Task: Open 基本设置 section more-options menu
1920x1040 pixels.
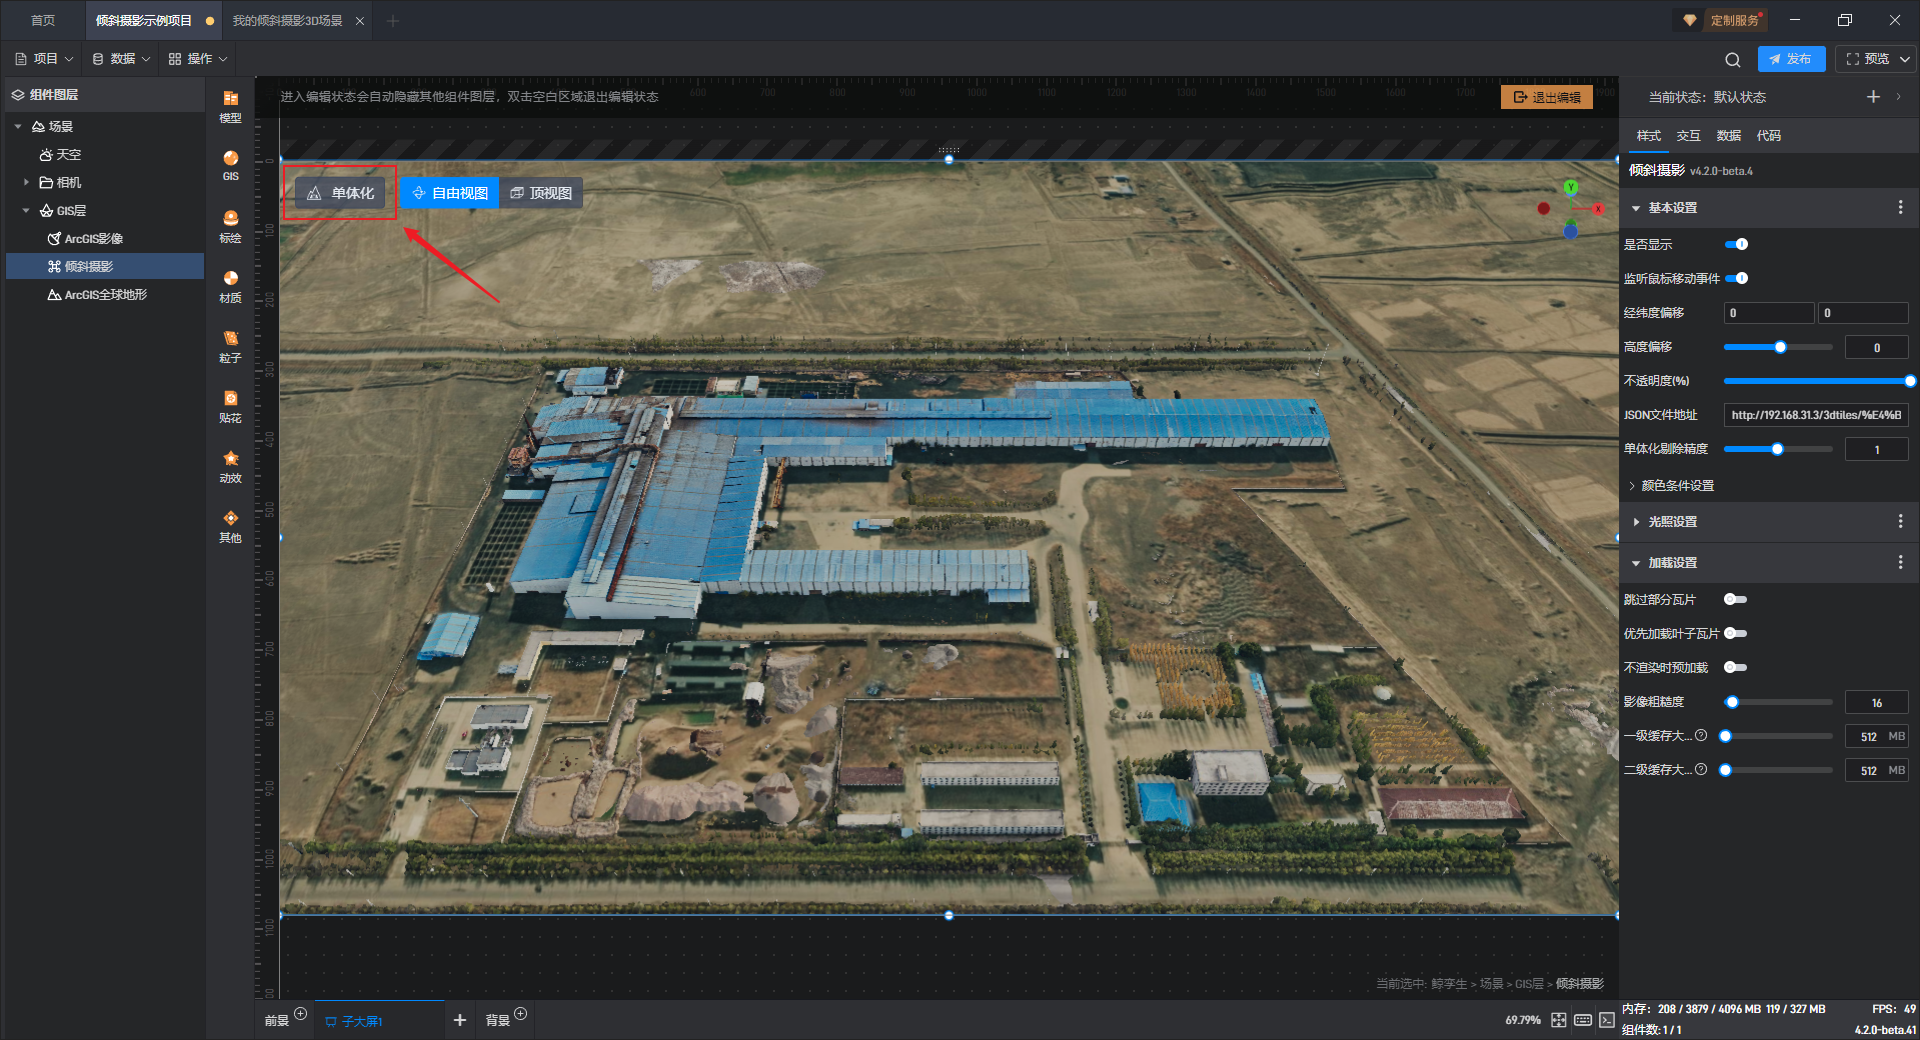Action: point(1900,207)
